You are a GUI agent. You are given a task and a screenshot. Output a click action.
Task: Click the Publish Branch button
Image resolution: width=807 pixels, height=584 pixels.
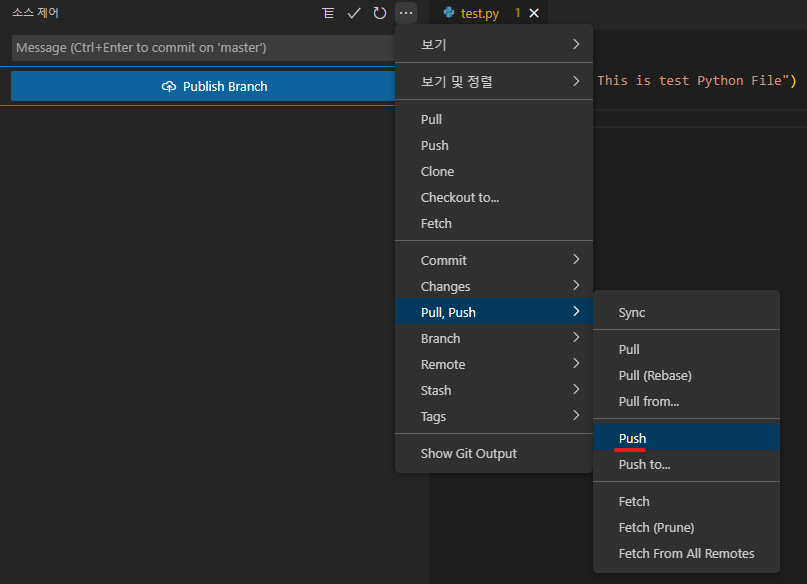coord(203,86)
